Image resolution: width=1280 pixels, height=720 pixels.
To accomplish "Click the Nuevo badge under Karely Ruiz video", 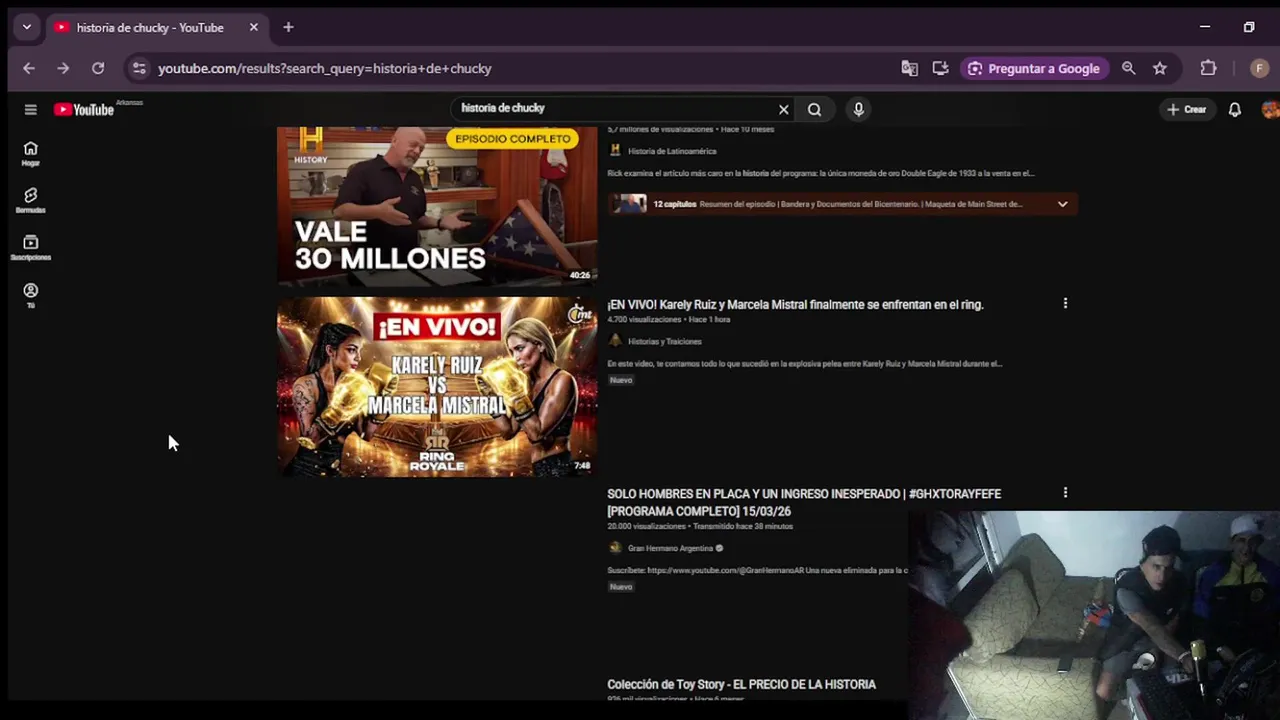I will [621, 380].
